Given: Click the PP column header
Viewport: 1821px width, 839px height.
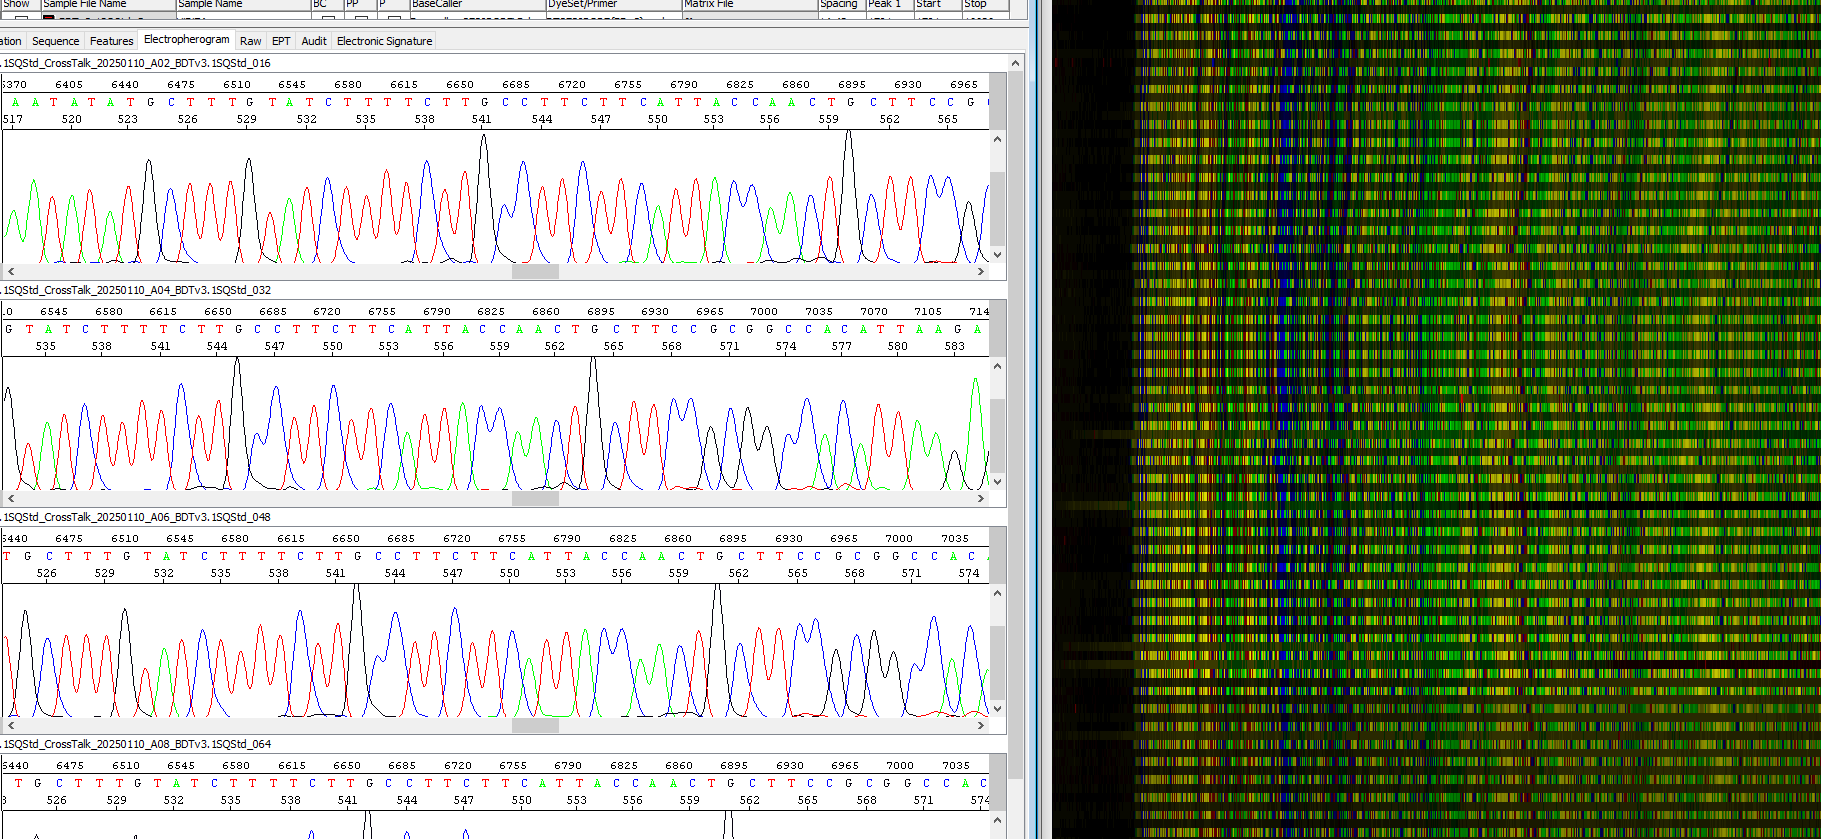Looking at the screenshot, I should pos(359,5).
